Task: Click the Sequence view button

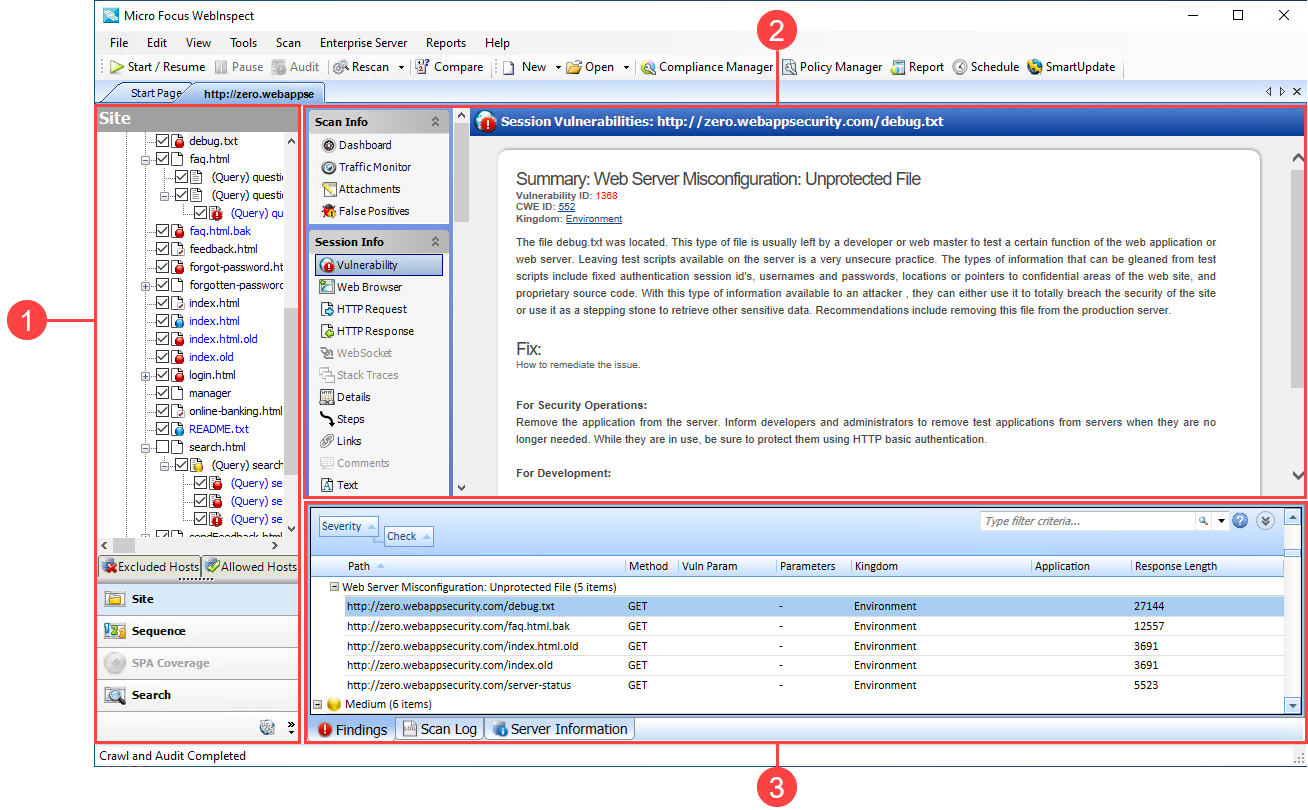Action: [x=158, y=631]
